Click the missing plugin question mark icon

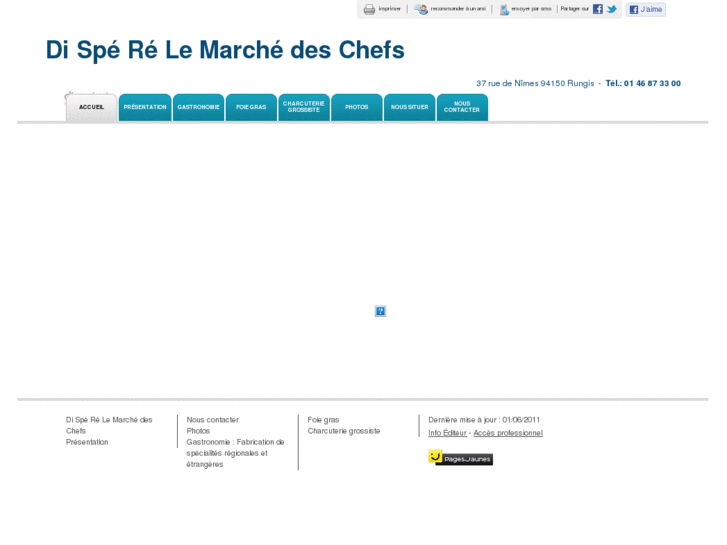point(380,311)
